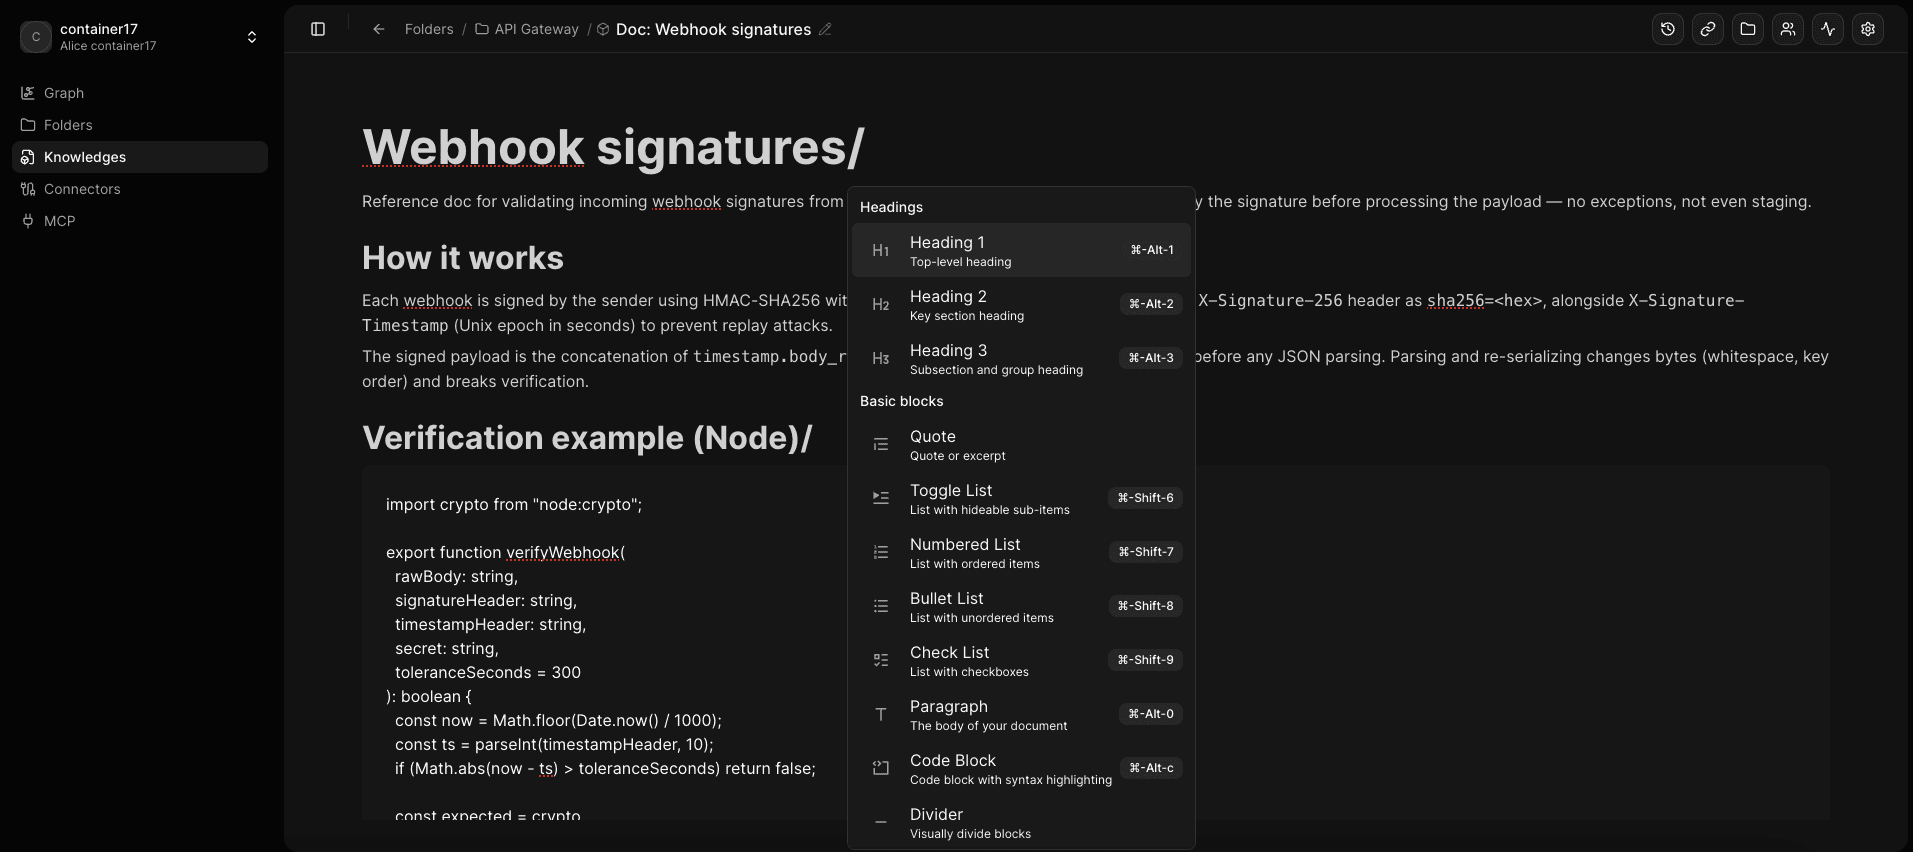The image size is (1913, 852).
Task: Open activity pulse icon
Action: click(1828, 29)
